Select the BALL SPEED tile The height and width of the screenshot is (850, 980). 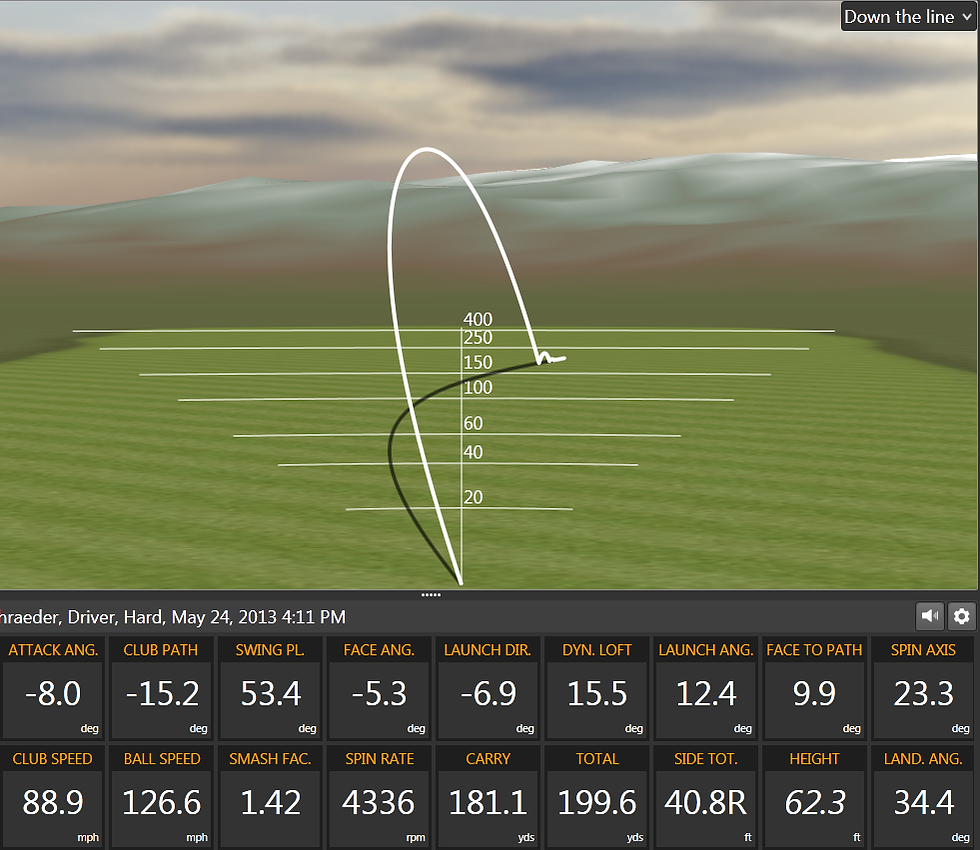click(161, 797)
